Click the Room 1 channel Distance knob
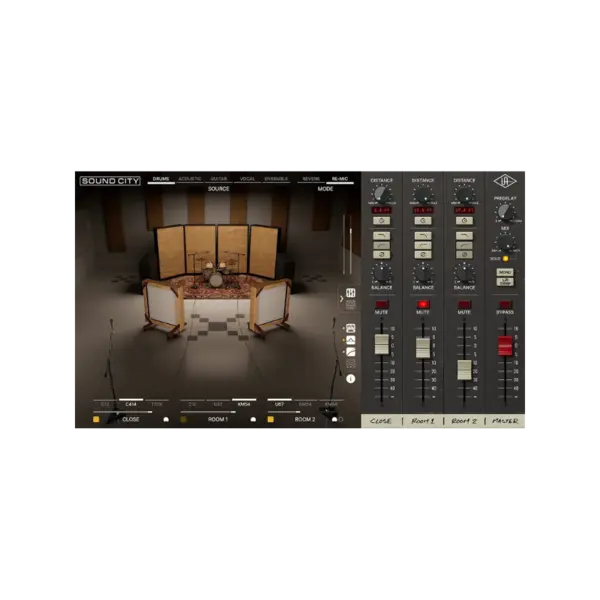Image resolution: width=600 pixels, height=600 pixels. click(423, 194)
